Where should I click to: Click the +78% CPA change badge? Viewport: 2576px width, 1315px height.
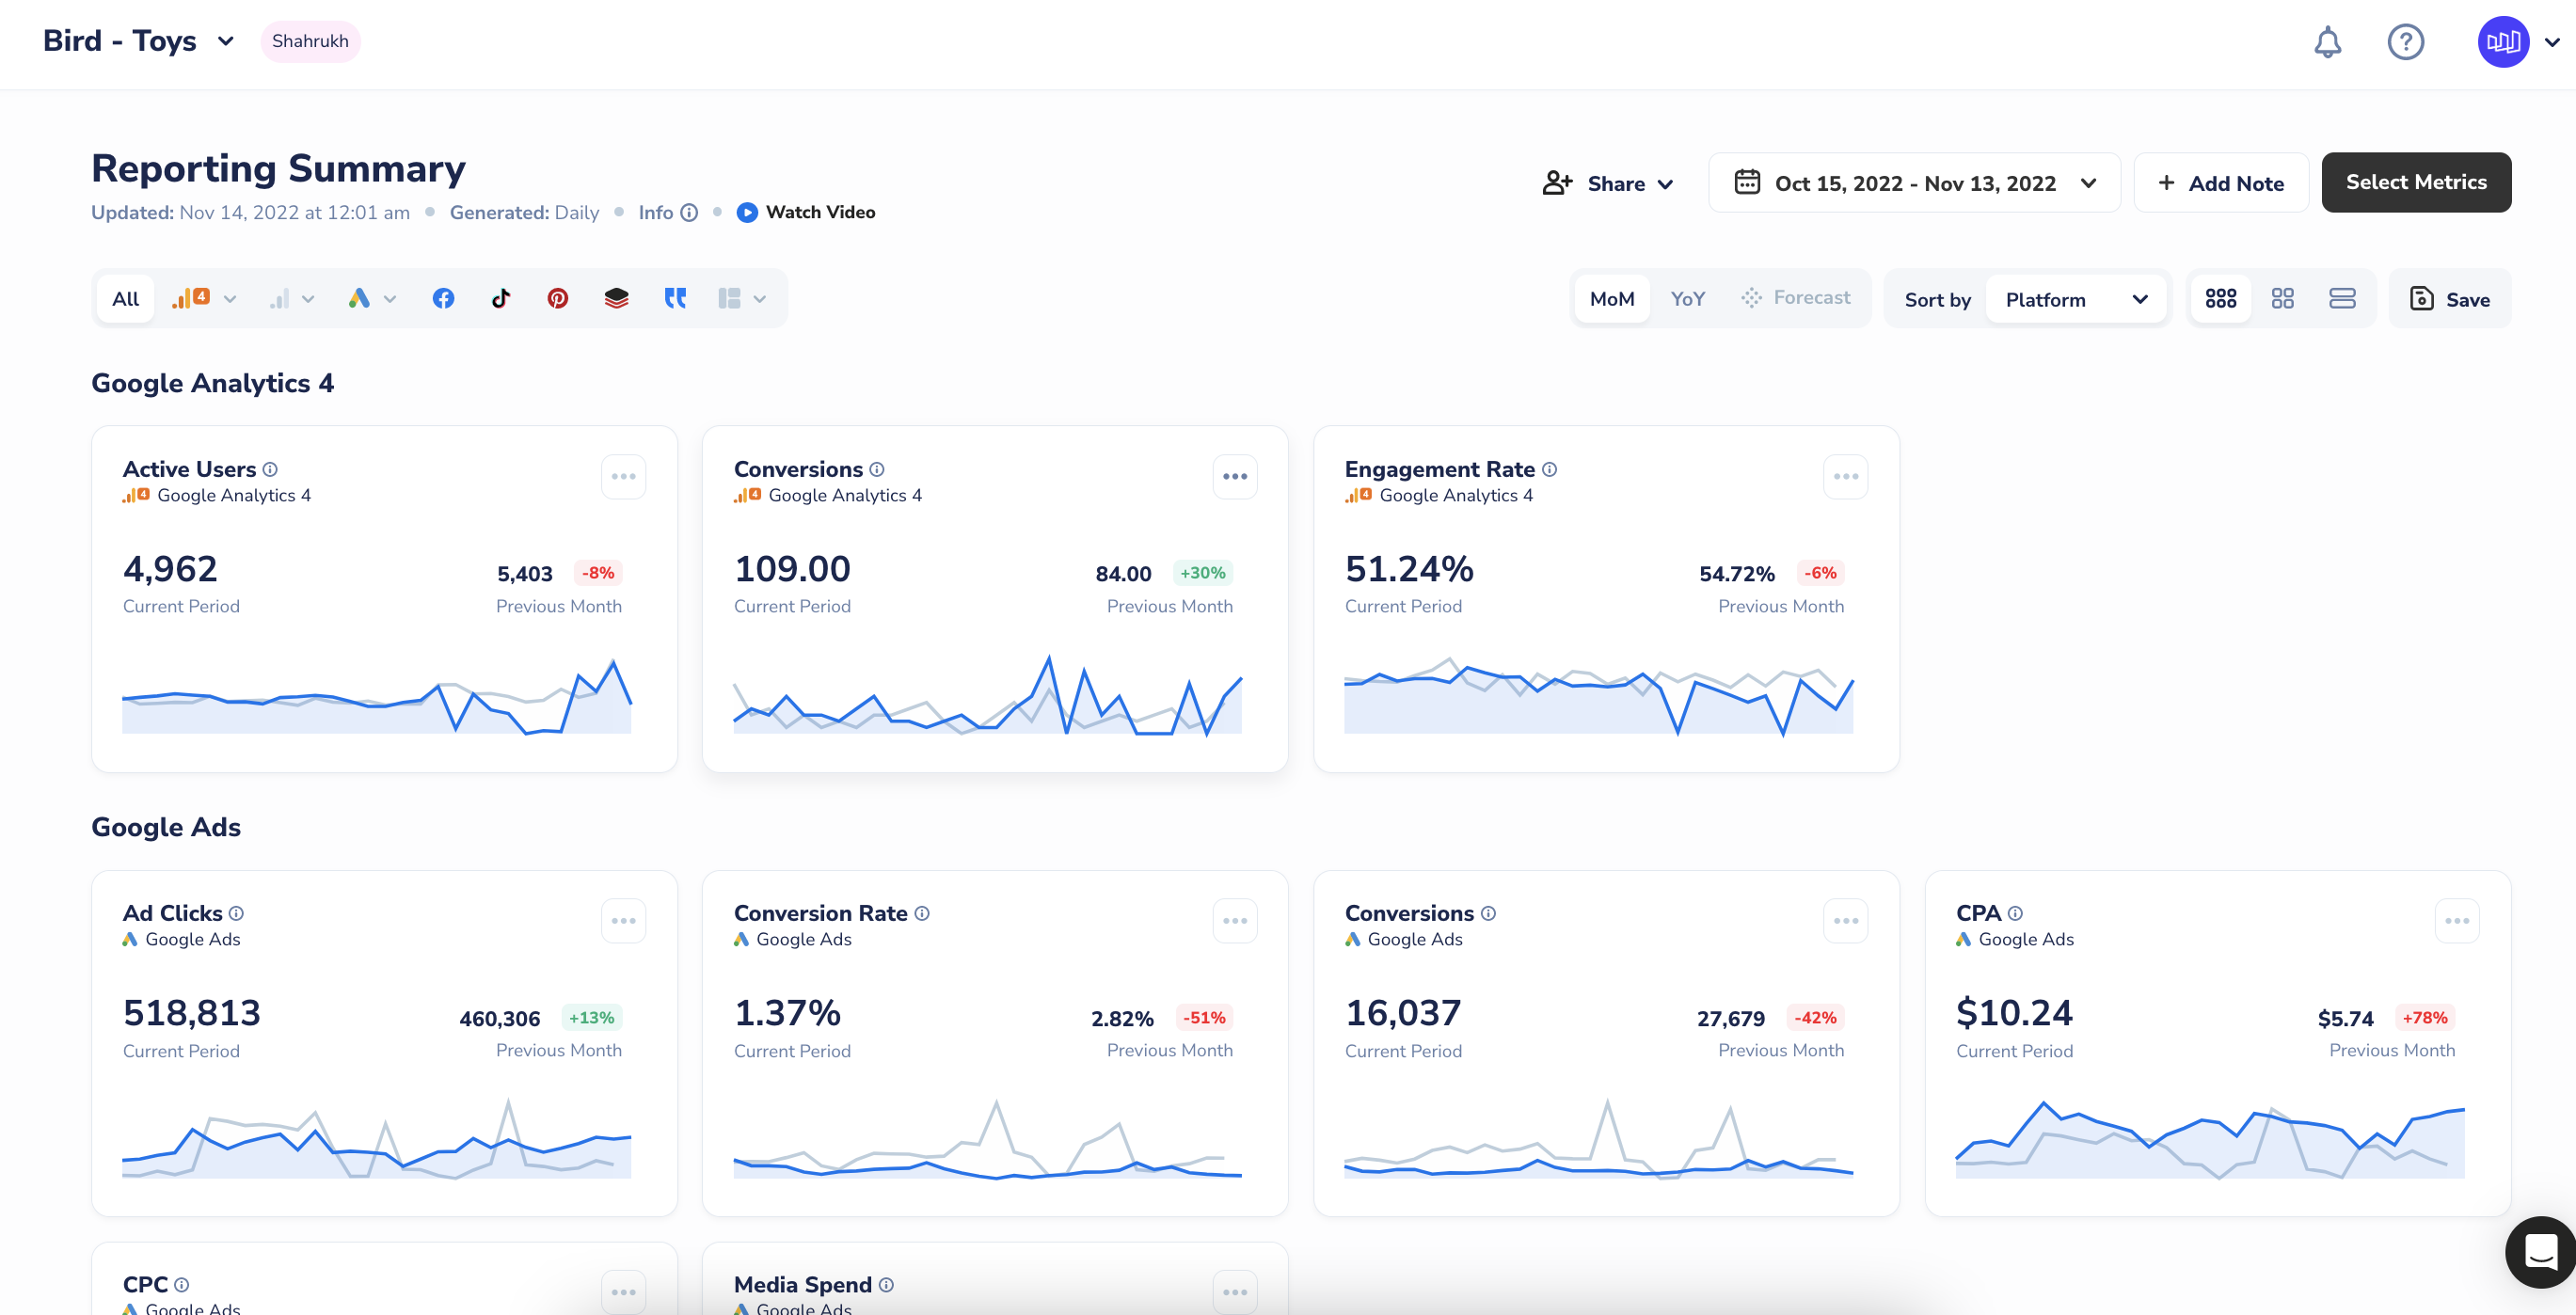coord(2425,1017)
